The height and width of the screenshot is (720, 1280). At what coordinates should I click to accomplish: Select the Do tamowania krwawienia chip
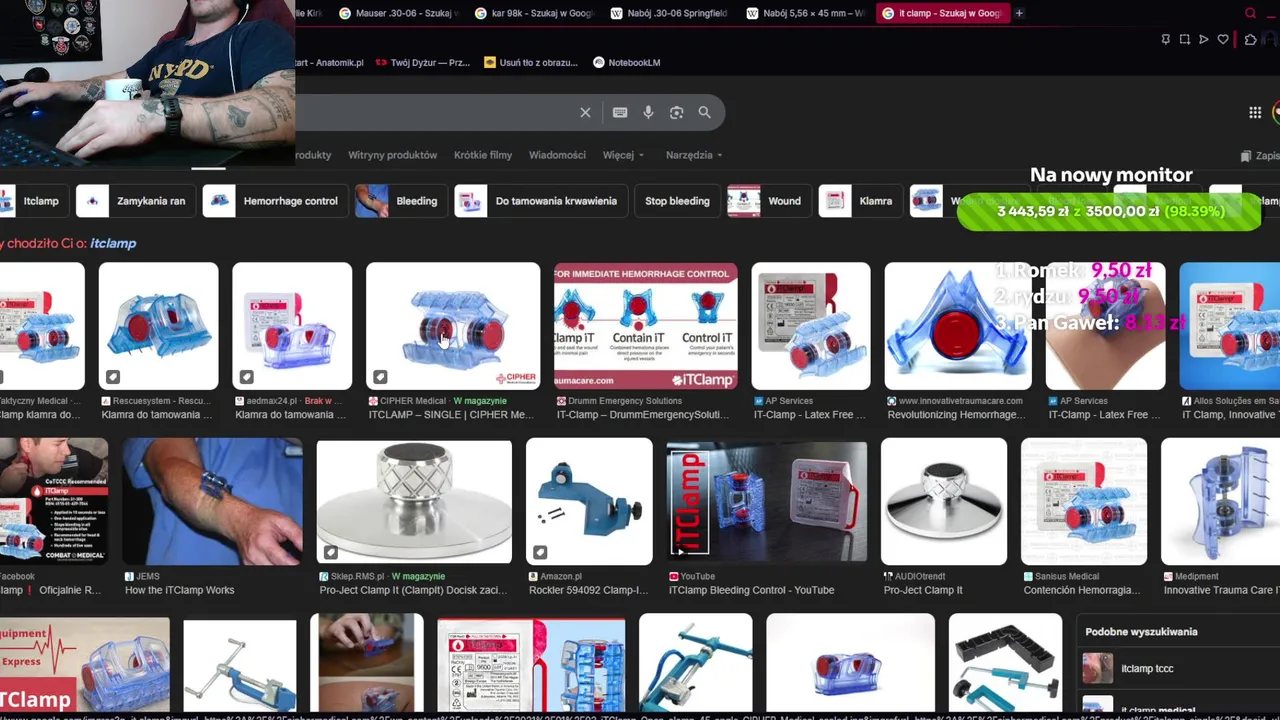tap(540, 201)
